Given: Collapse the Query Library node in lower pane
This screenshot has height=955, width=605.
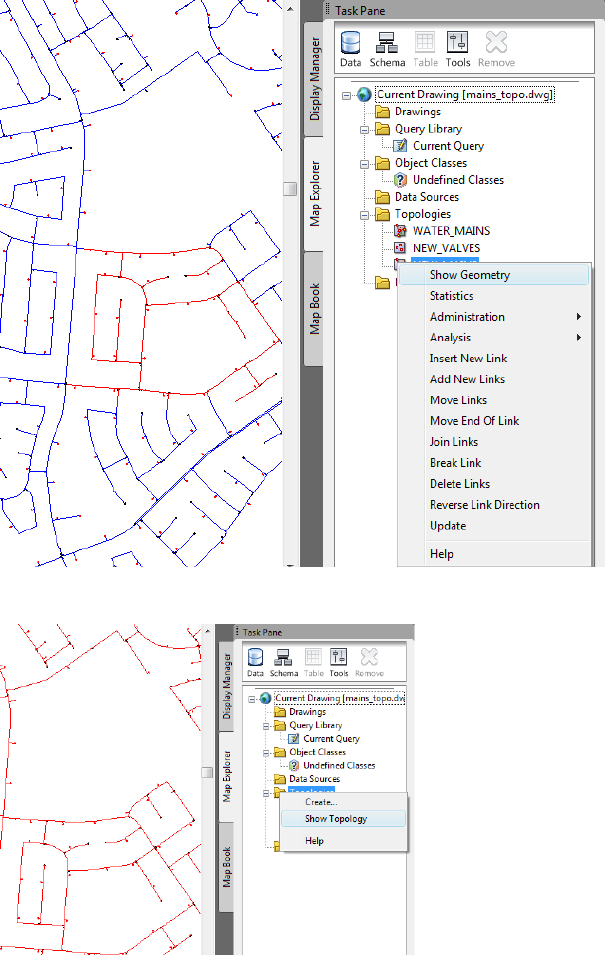Looking at the screenshot, I should pos(266,725).
